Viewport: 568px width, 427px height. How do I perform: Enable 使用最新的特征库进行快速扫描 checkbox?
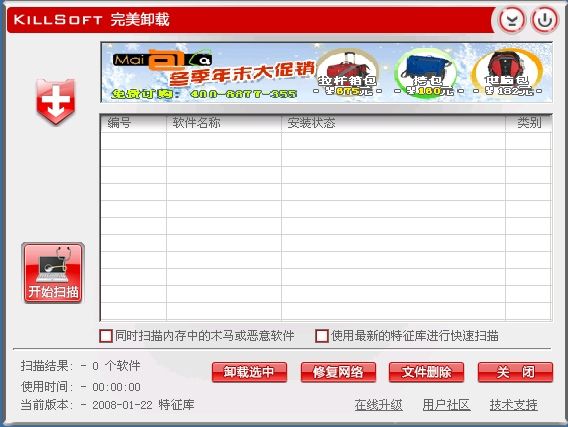click(322, 336)
